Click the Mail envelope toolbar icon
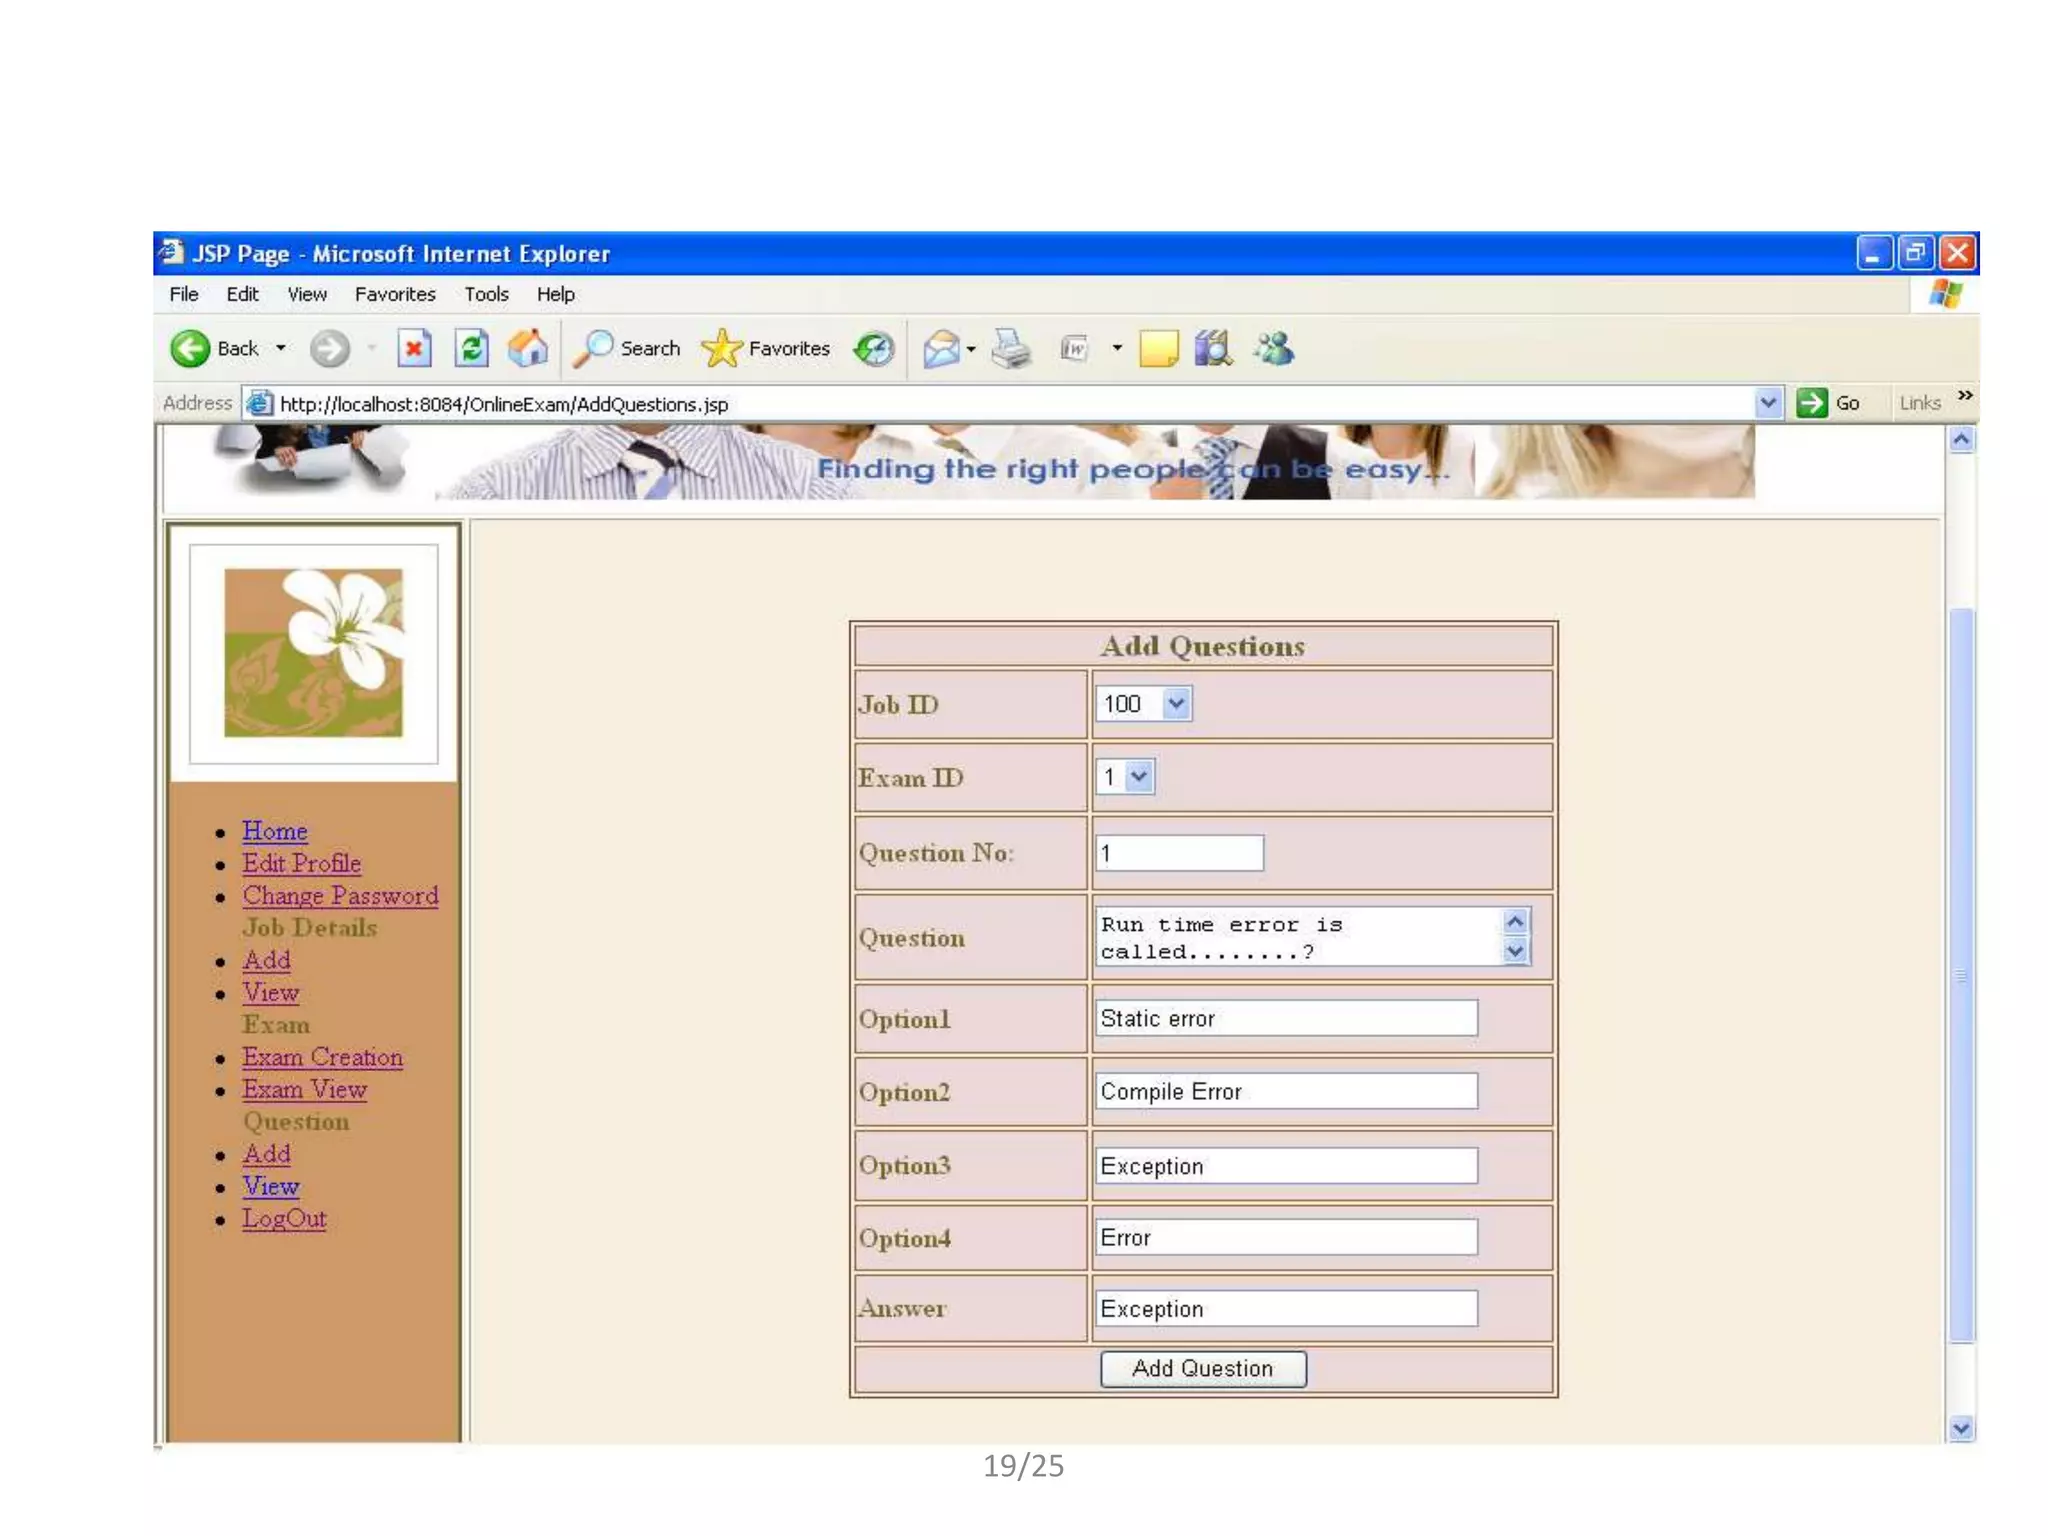The image size is (2048, 1536). pos(941,349)
